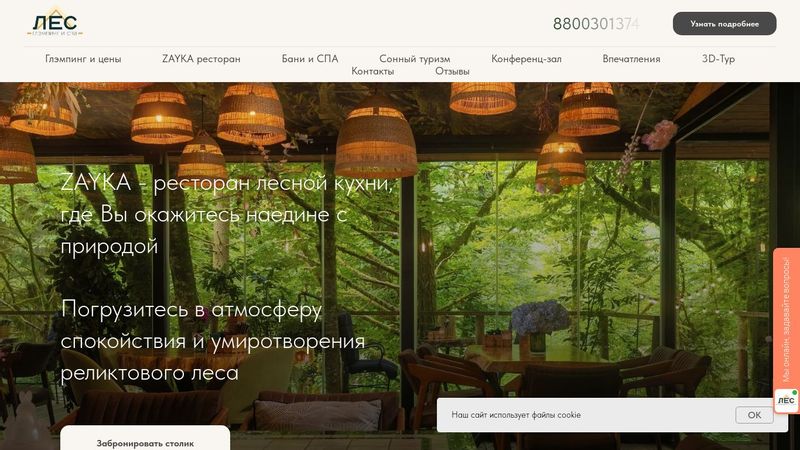The width and height of the screenshot is (800, 450).
Task: Go to 'ZAYKA ресторан' page
Action: [x=201, y=59]
